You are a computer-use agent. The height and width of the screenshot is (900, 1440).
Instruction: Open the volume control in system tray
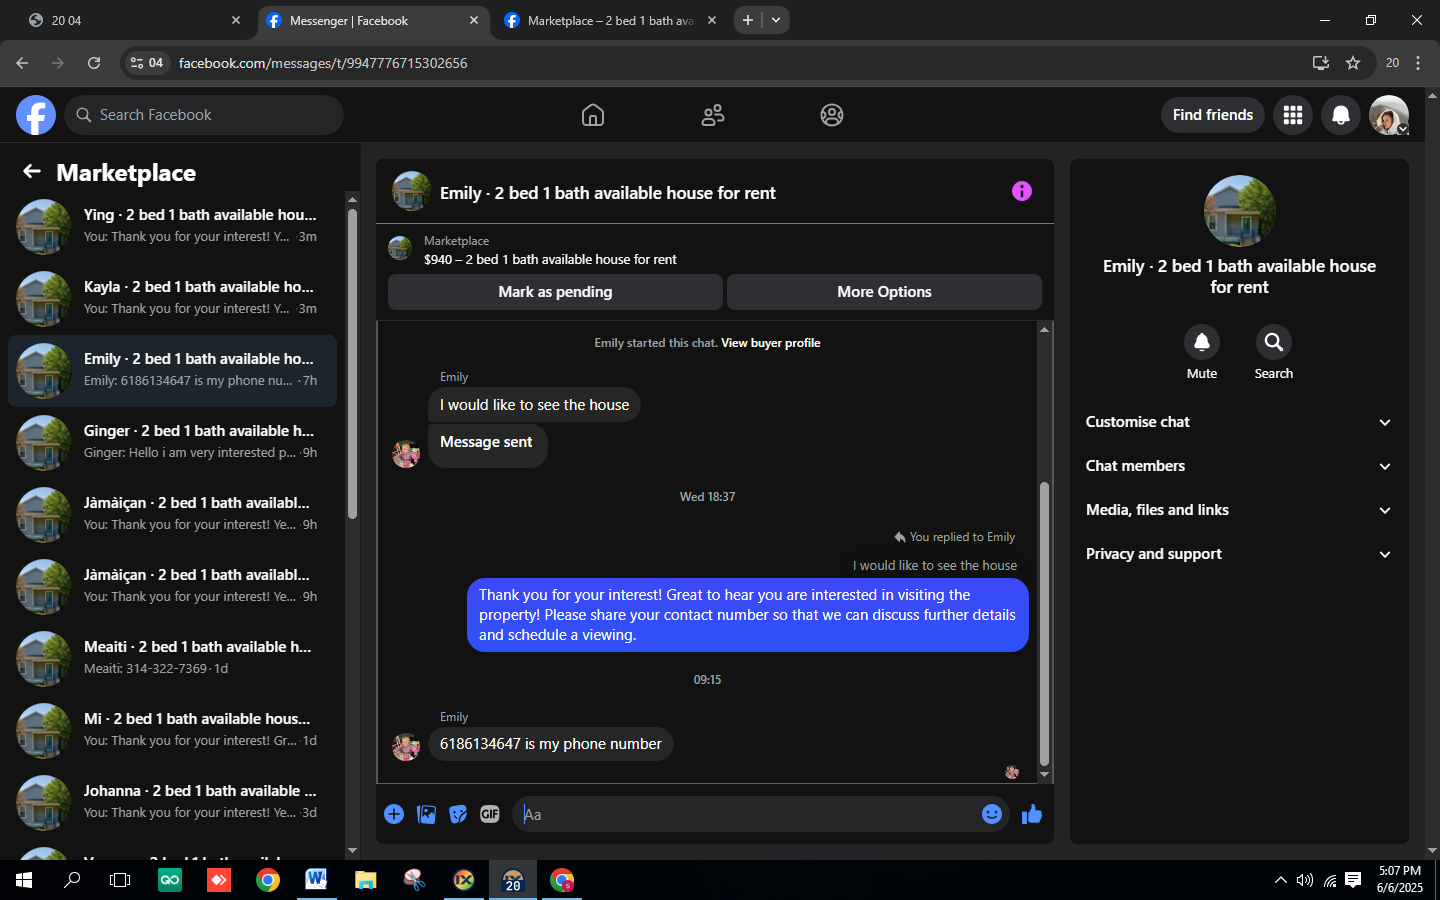pos(1305,880)
